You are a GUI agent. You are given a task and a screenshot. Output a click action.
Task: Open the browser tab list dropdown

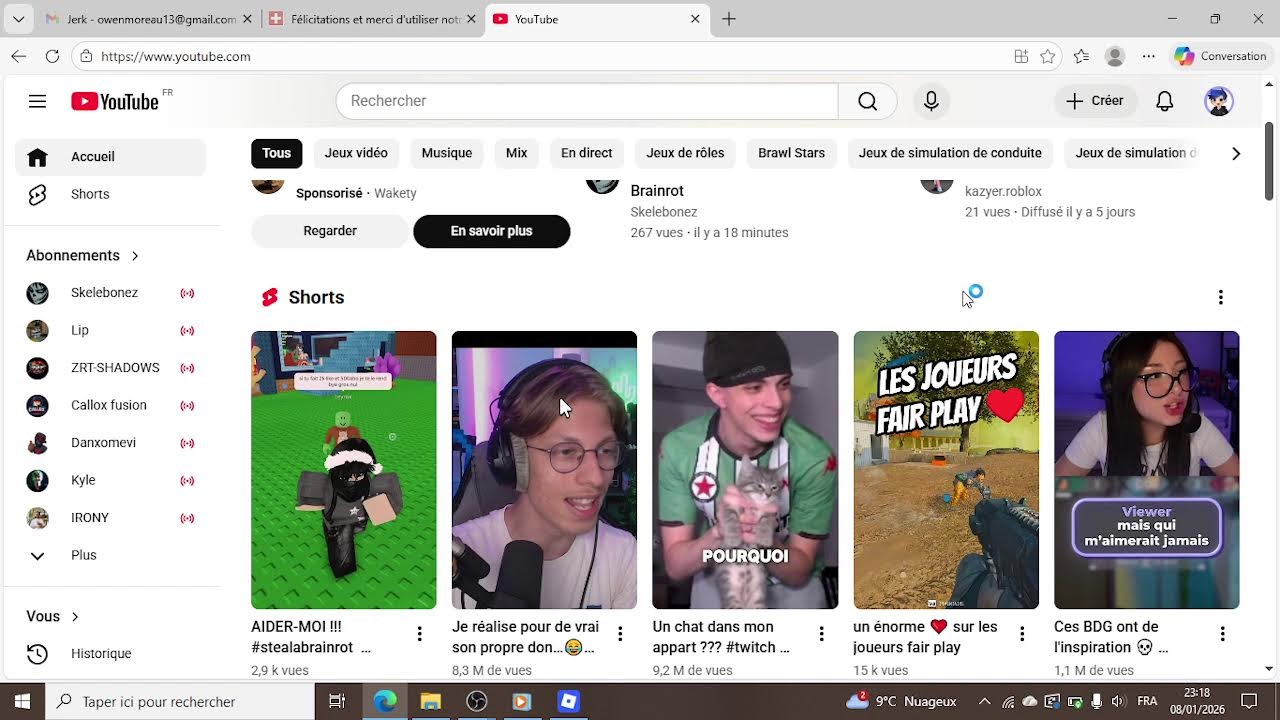(x=18, y=19)
